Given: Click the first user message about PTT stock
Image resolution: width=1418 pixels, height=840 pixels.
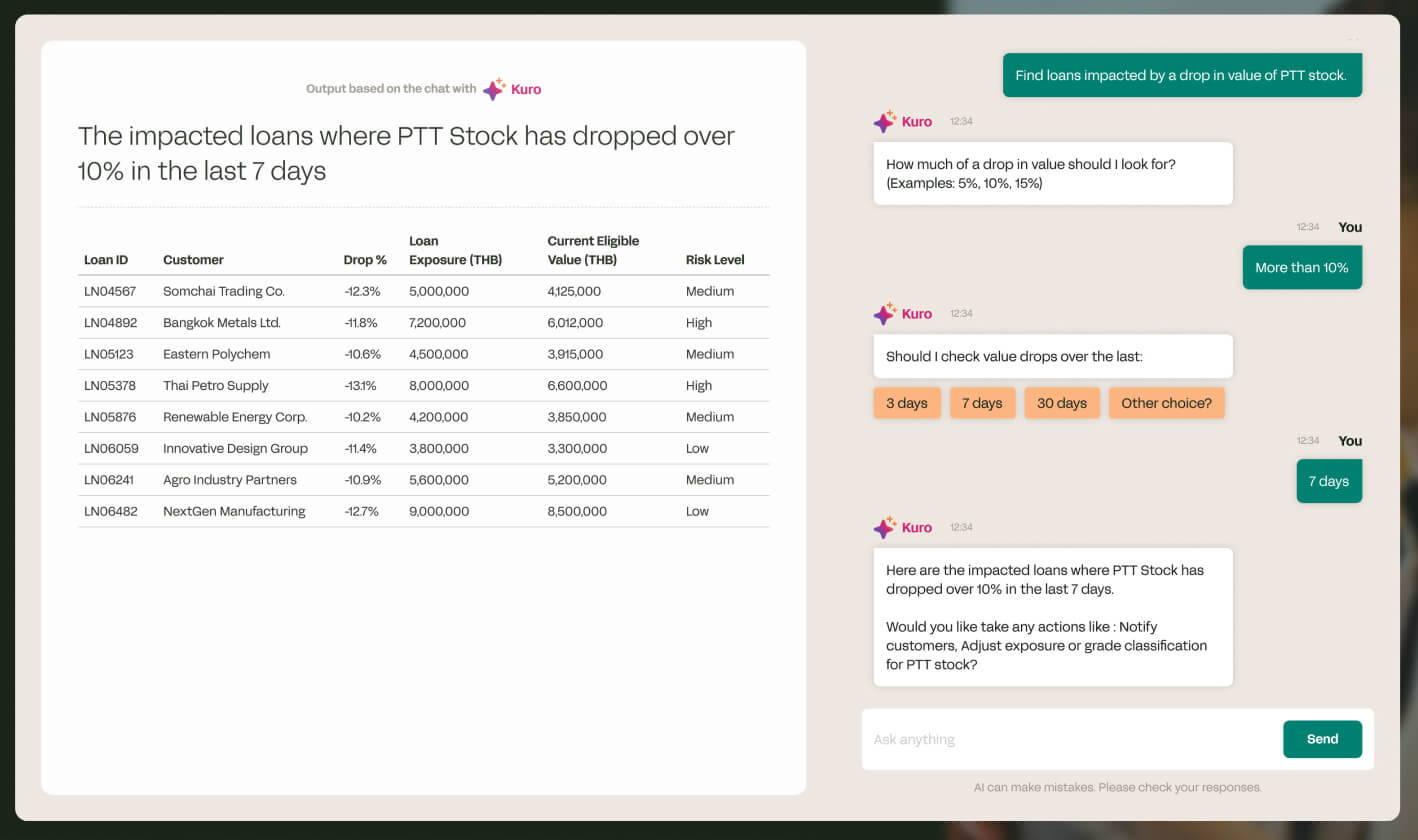Looking at the screenshot, I should click(x=1181, y=75).
